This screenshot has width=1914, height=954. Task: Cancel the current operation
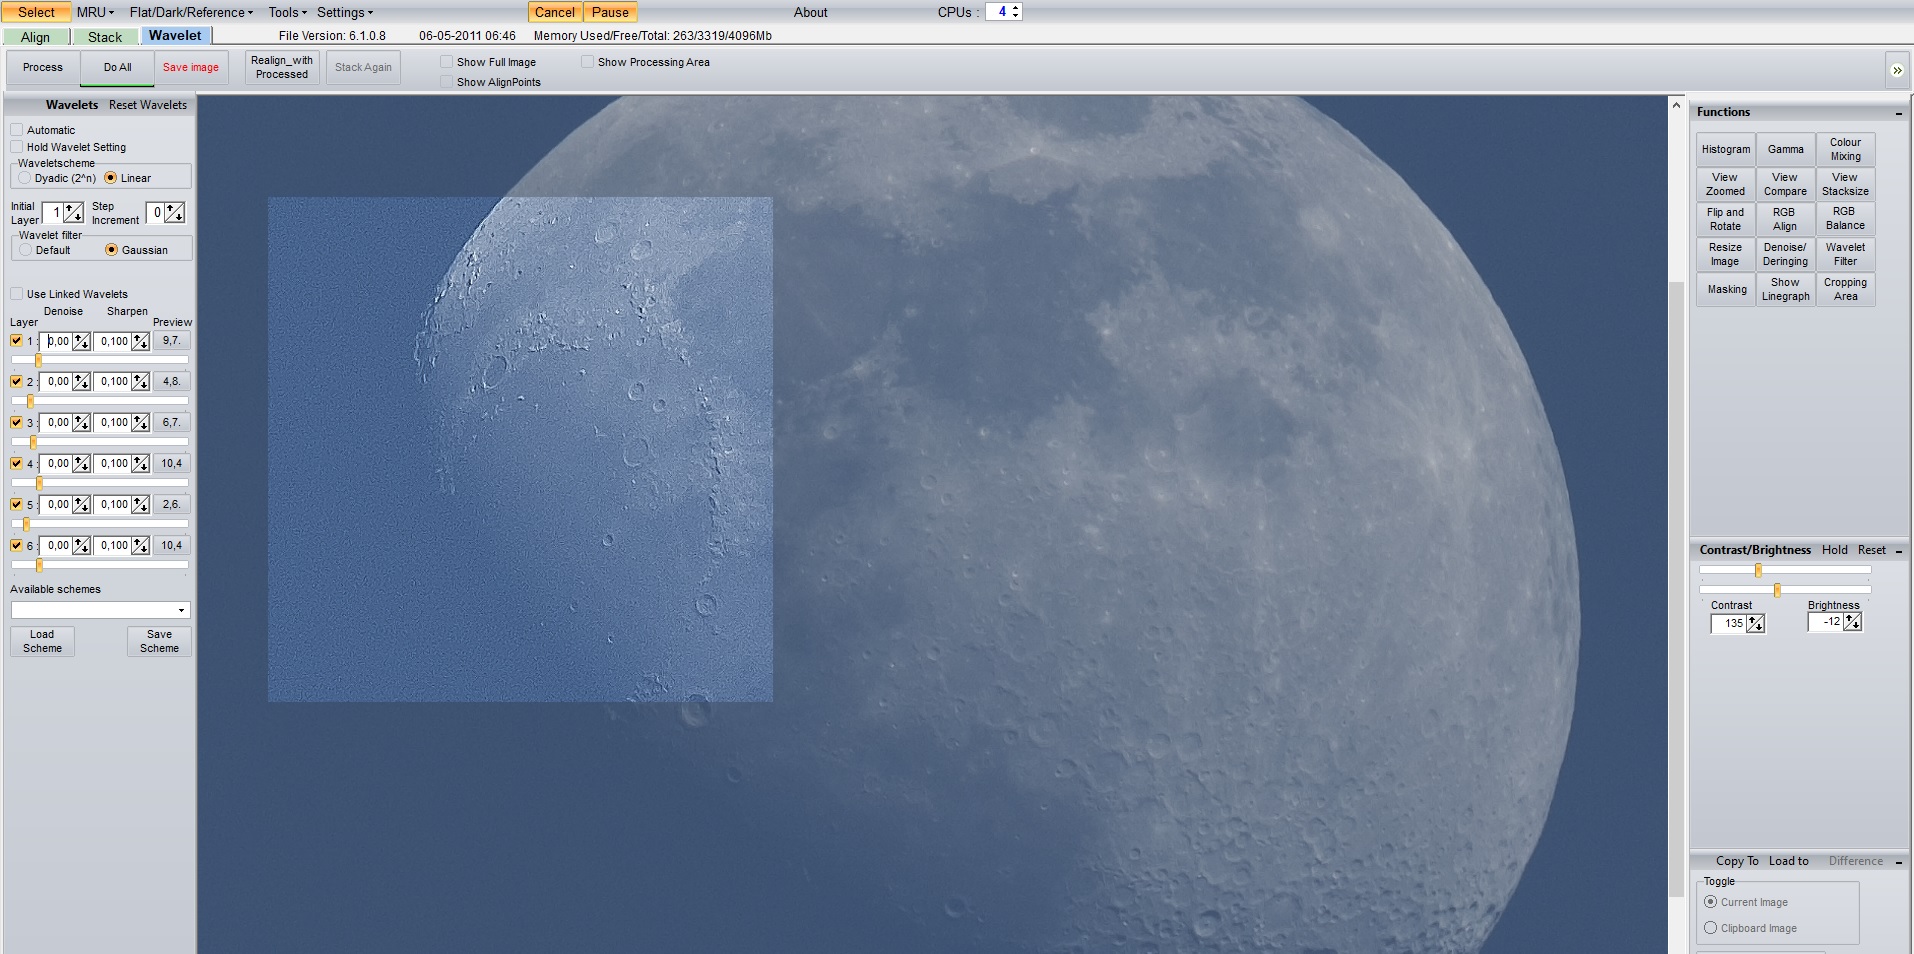[555, 12]
